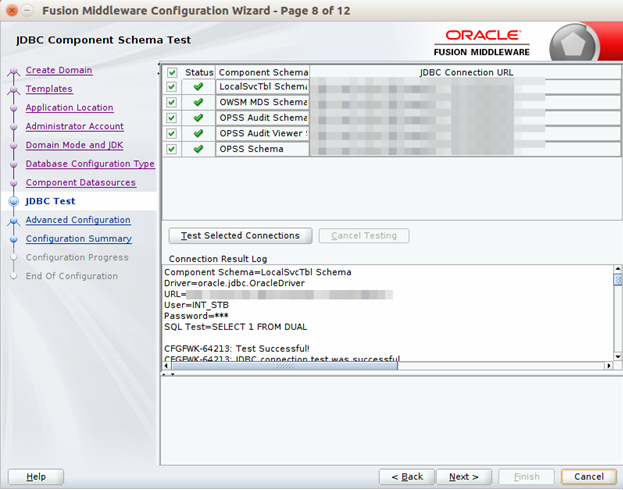Click the log horizontal scroll-right arrow
This screenshot has width=623, height=490.
[608, 365]
